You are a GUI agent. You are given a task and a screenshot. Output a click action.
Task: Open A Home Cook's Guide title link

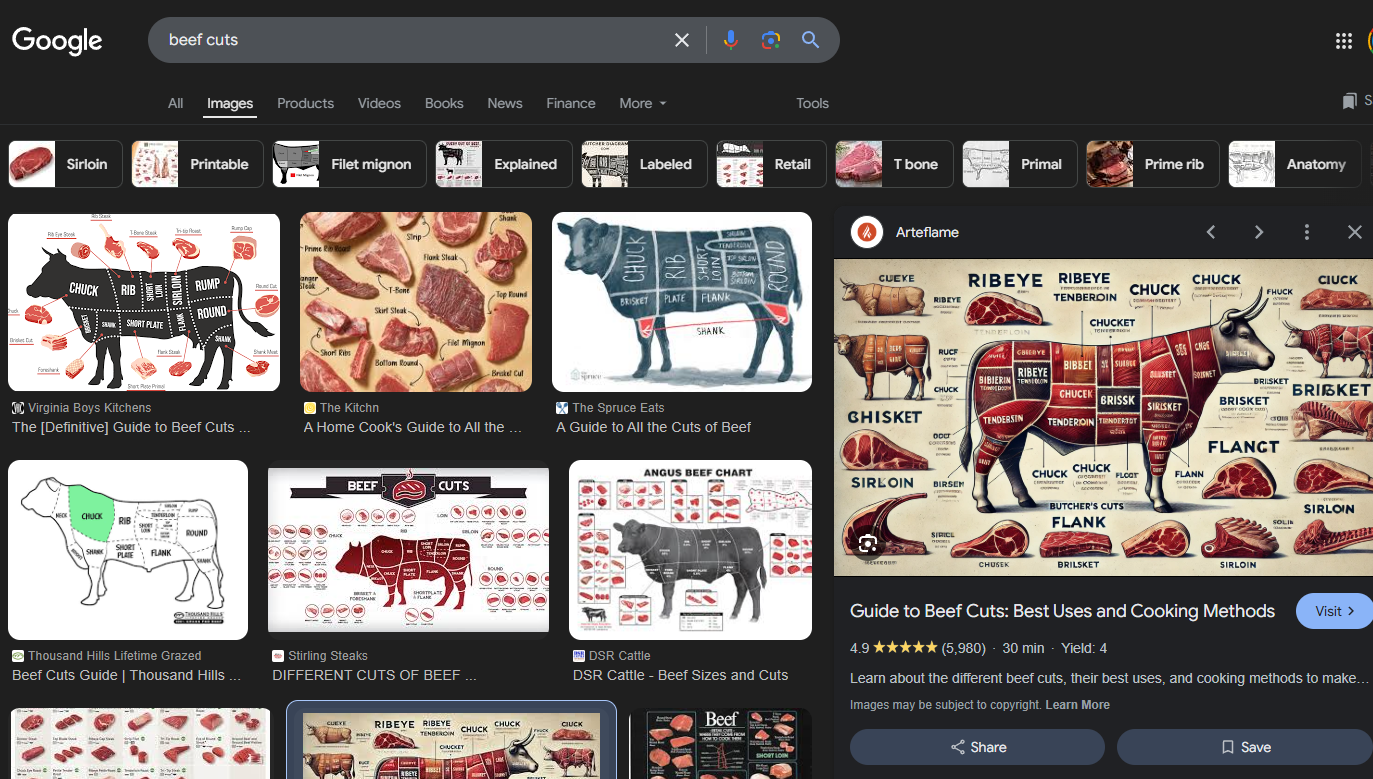pos(413,427)
